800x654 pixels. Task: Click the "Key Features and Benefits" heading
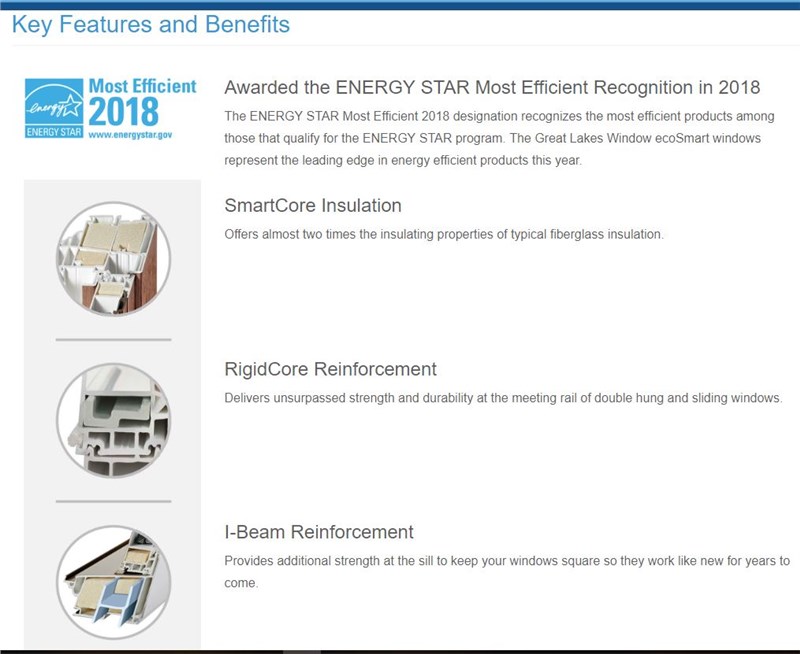tap(151, 24)
